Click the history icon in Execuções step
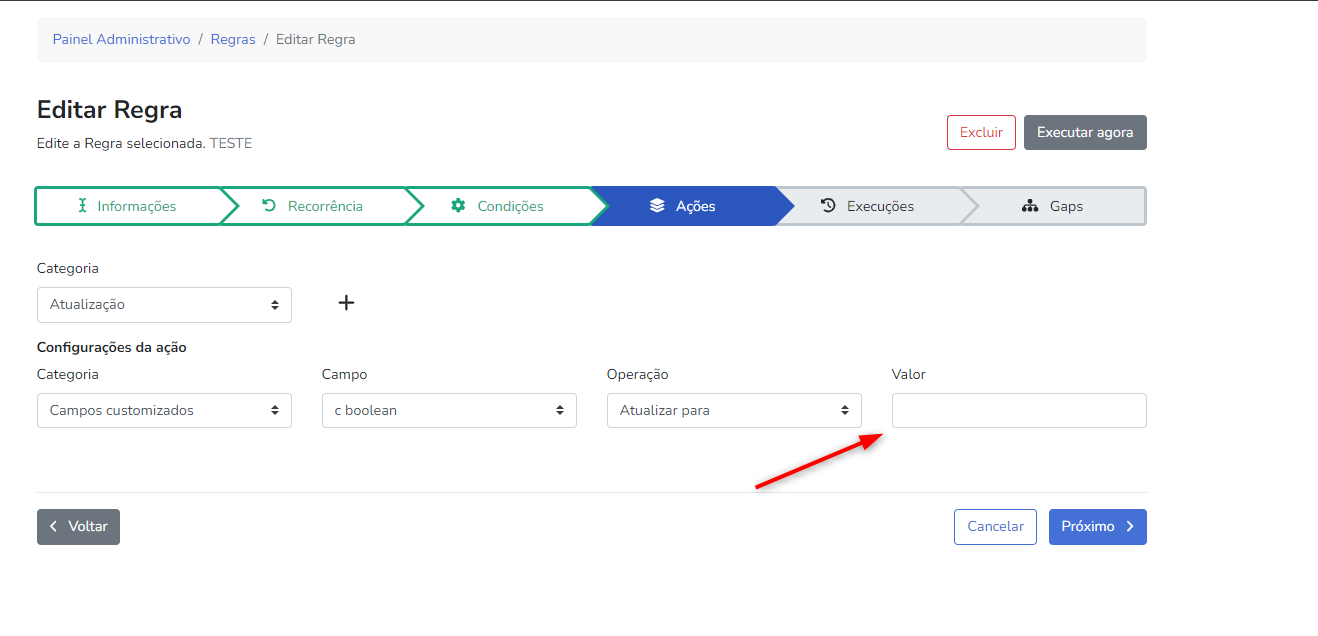The width and height of the screenshot is (1318, 636). [828, 206]
